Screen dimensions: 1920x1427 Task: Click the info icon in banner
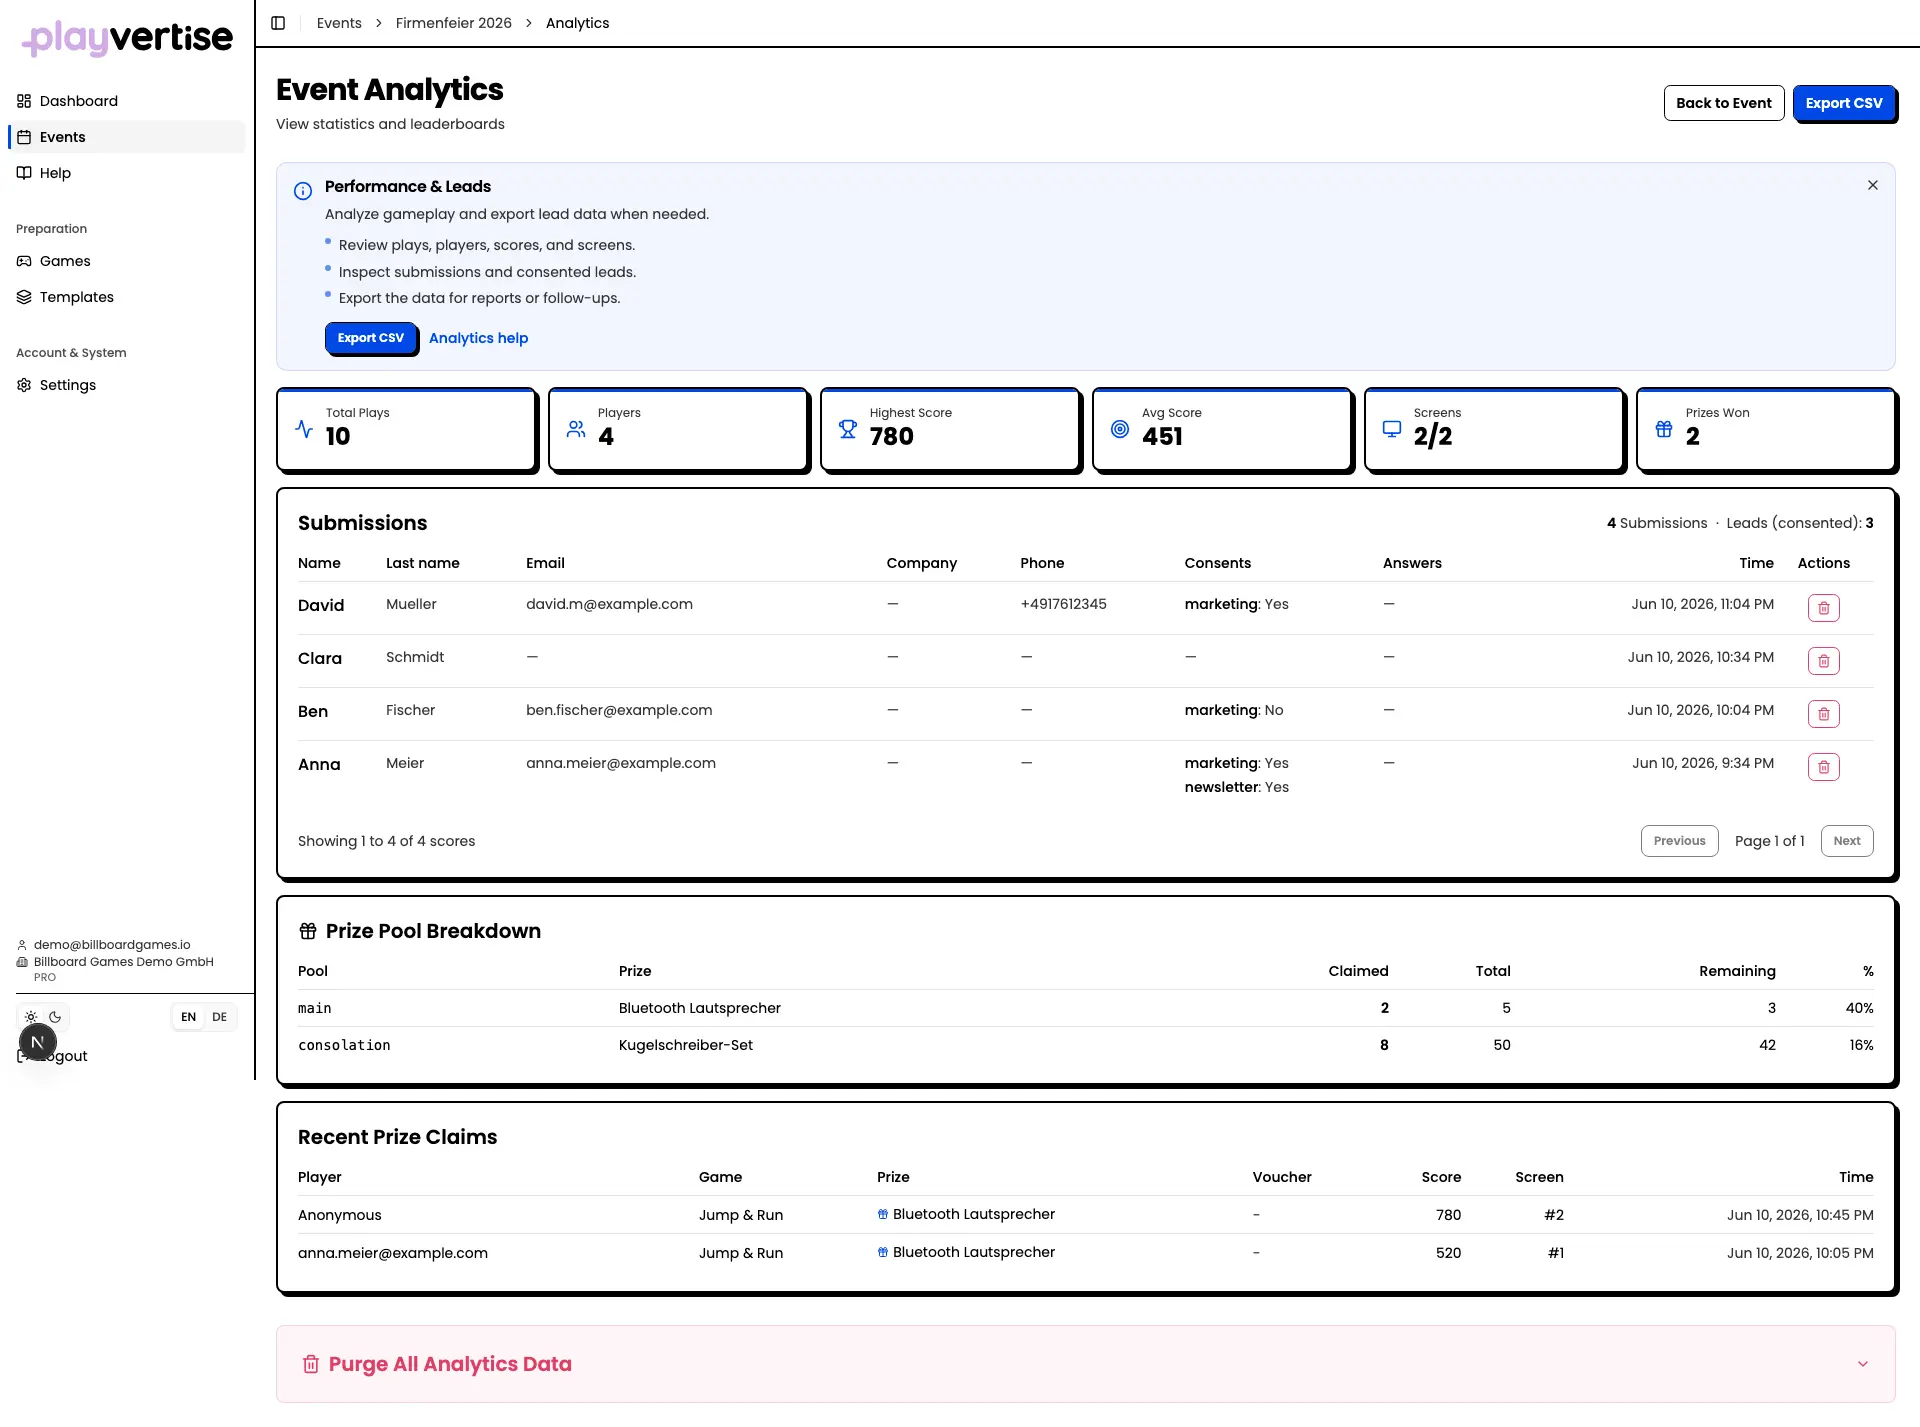point(303,191)
